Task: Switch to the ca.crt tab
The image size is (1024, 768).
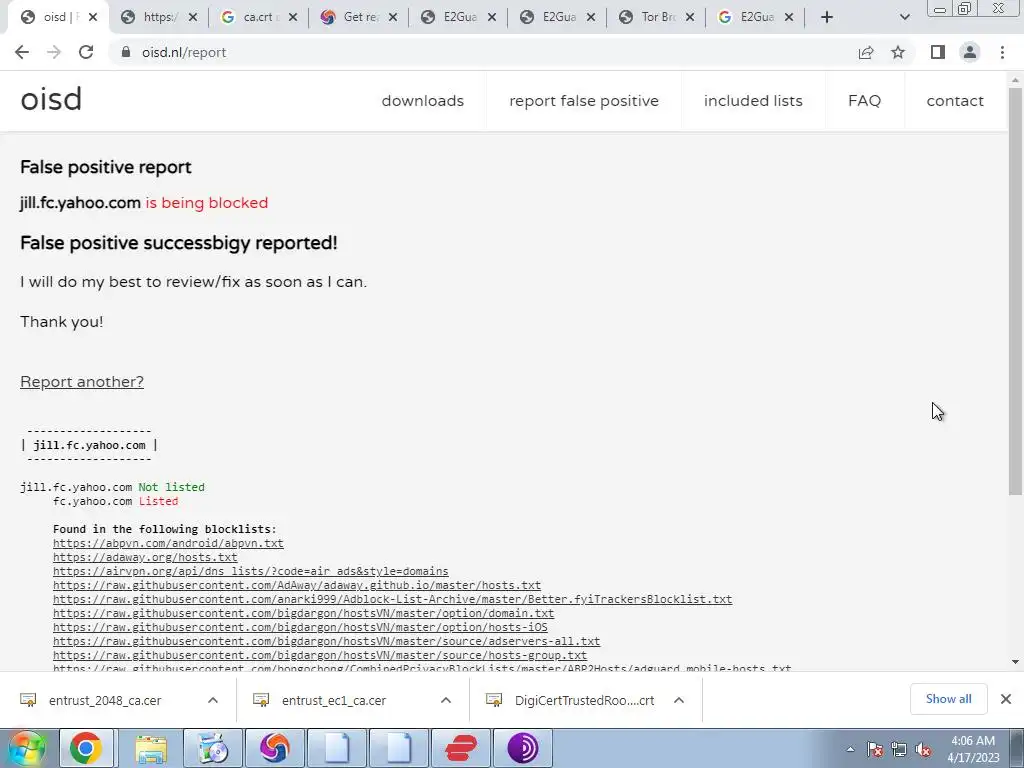Action: point(257,17)
